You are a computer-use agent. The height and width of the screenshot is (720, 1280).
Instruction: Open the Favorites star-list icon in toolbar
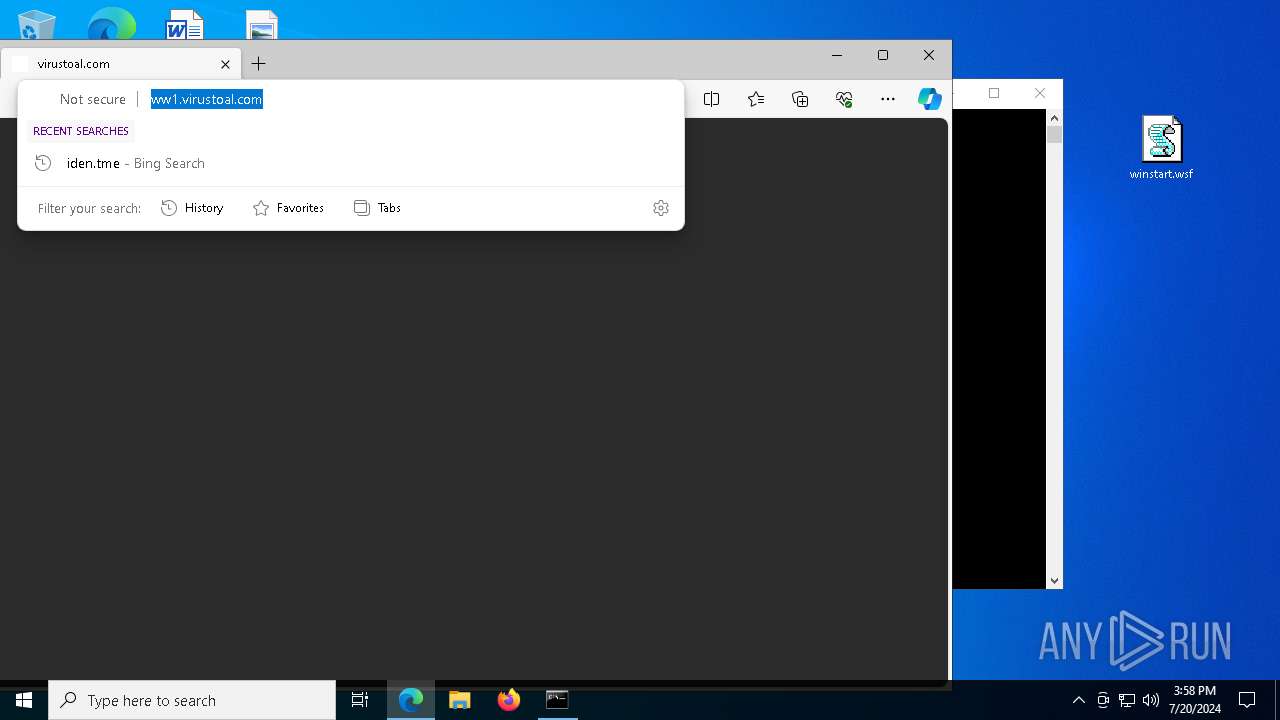click(x=756, y=99)
